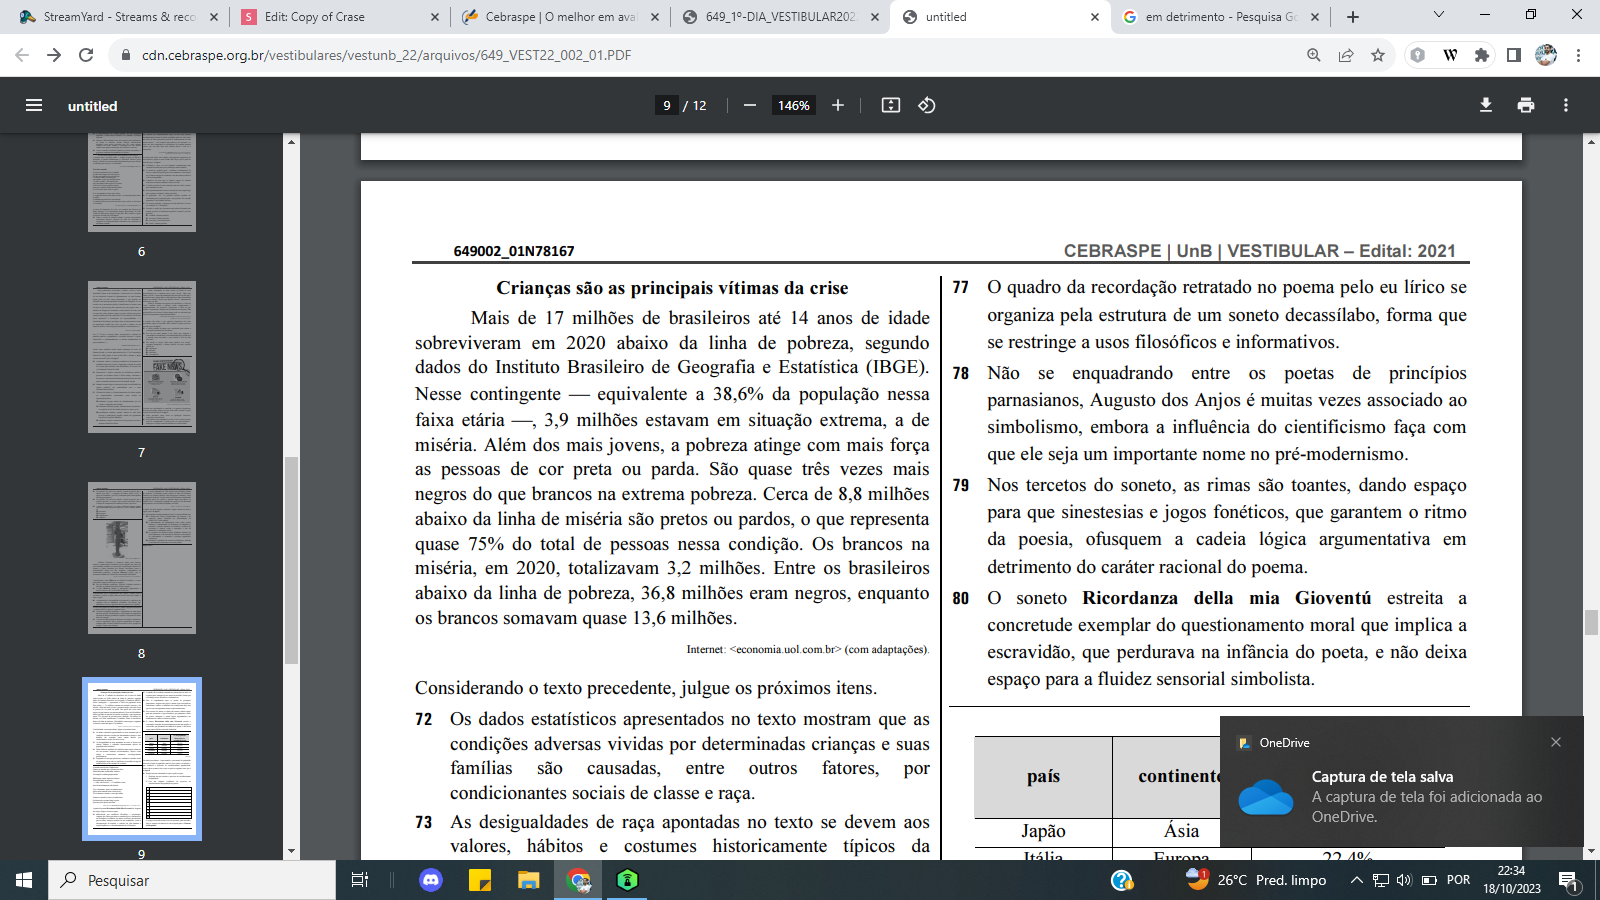Close the em detrimento search tab
This screenshot has width=1600, height=900.
click(x=1314, y=17)
